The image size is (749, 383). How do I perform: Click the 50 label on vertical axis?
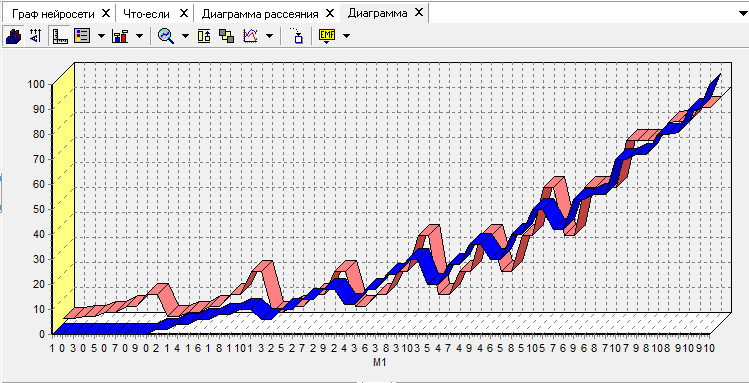pyautogui.click(x=39, y=209)
